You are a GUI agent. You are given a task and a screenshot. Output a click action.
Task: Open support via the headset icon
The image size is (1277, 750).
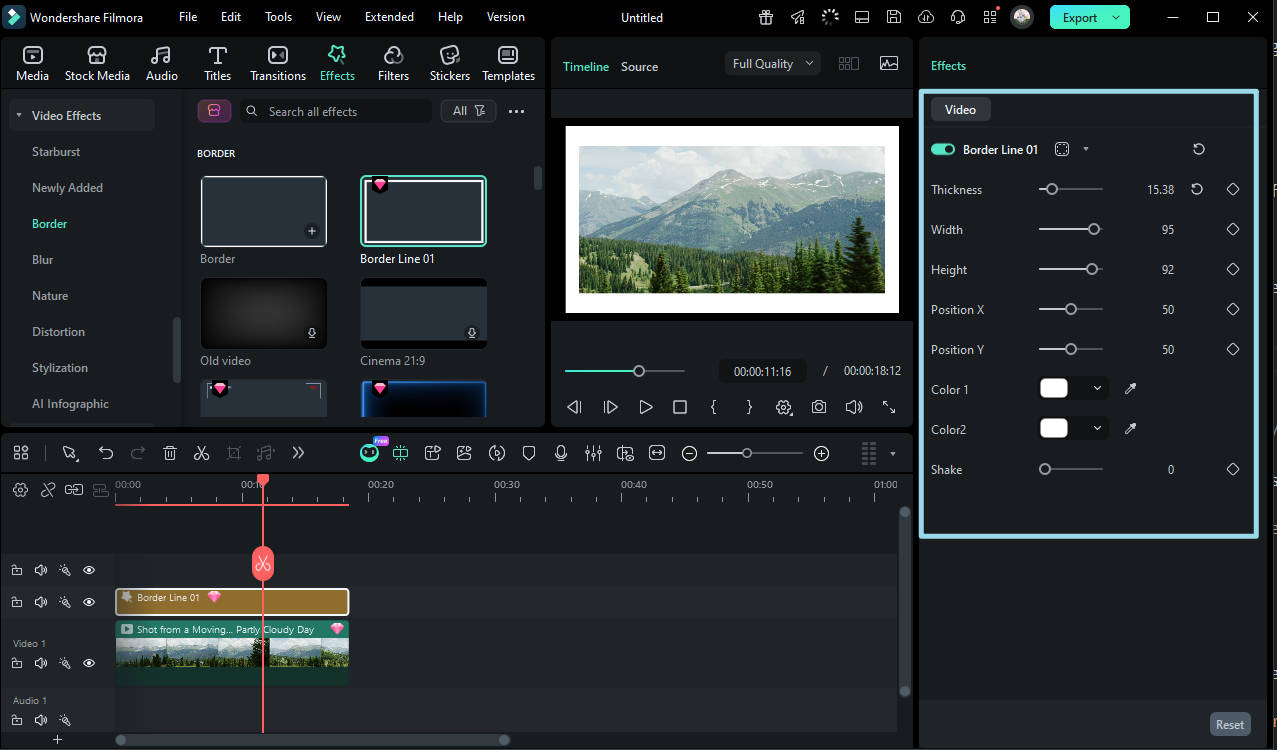coord(957,17)
